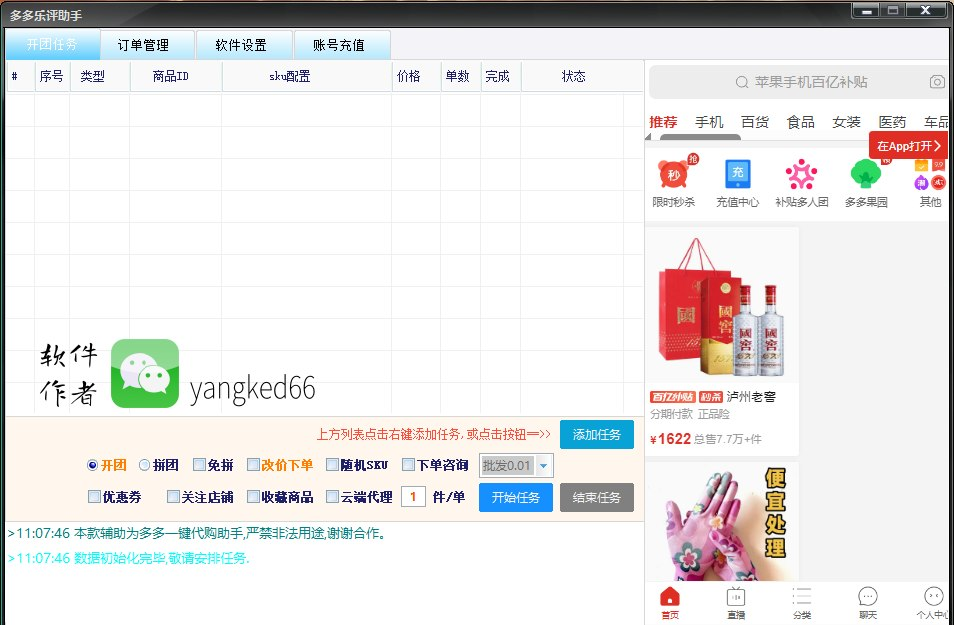Select the 拼团 radio button
Image resolution: width=954 pixels, height=625 pixels.
pyautogui.click(x=145, y=465)
